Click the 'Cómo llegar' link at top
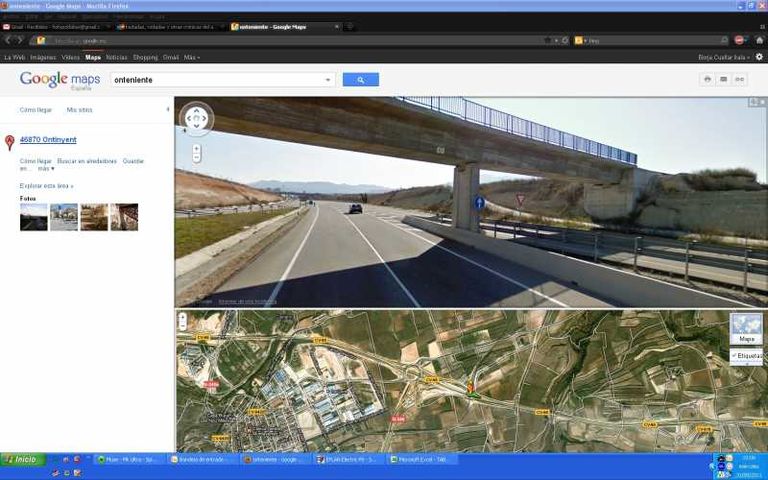 (x=36, y=109)
